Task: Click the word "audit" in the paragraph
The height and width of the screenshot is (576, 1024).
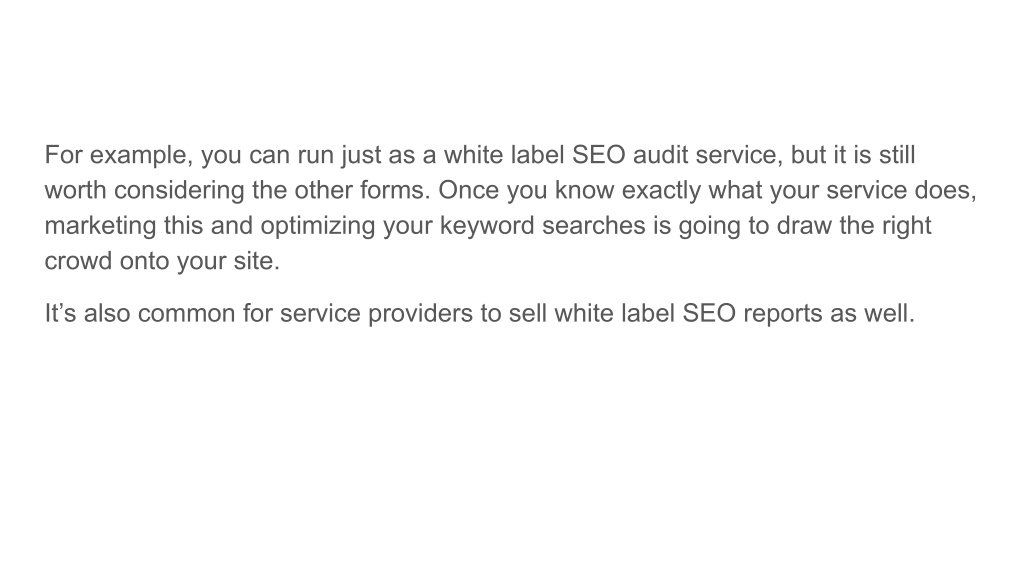Action: pos(660,155)
